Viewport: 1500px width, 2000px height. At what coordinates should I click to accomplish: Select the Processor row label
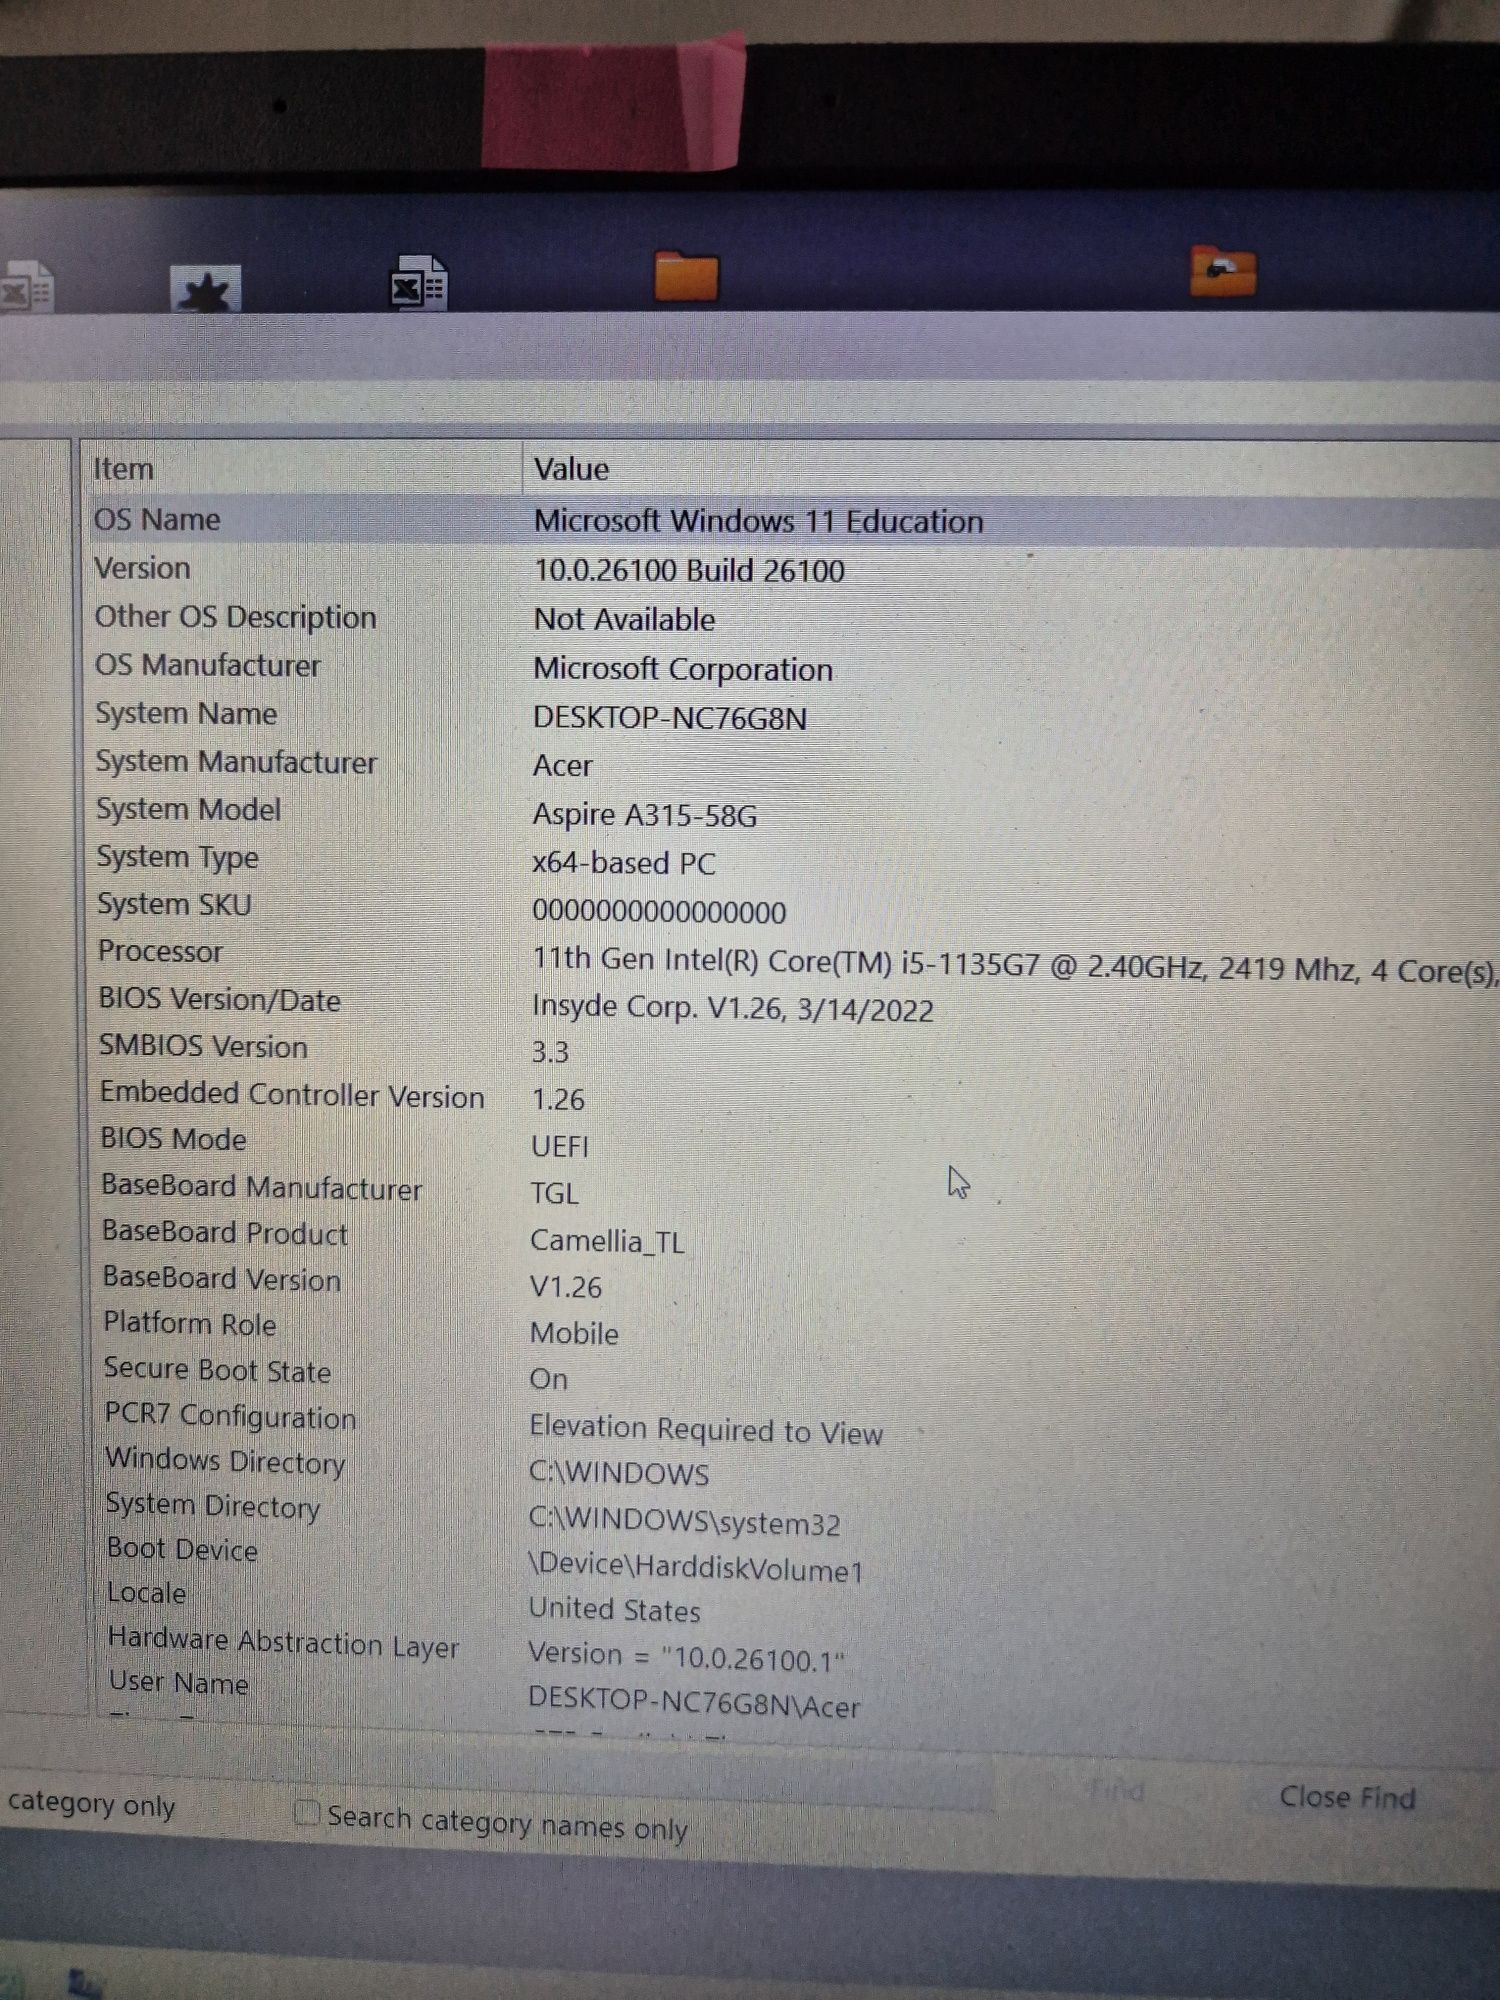(160, 951)
